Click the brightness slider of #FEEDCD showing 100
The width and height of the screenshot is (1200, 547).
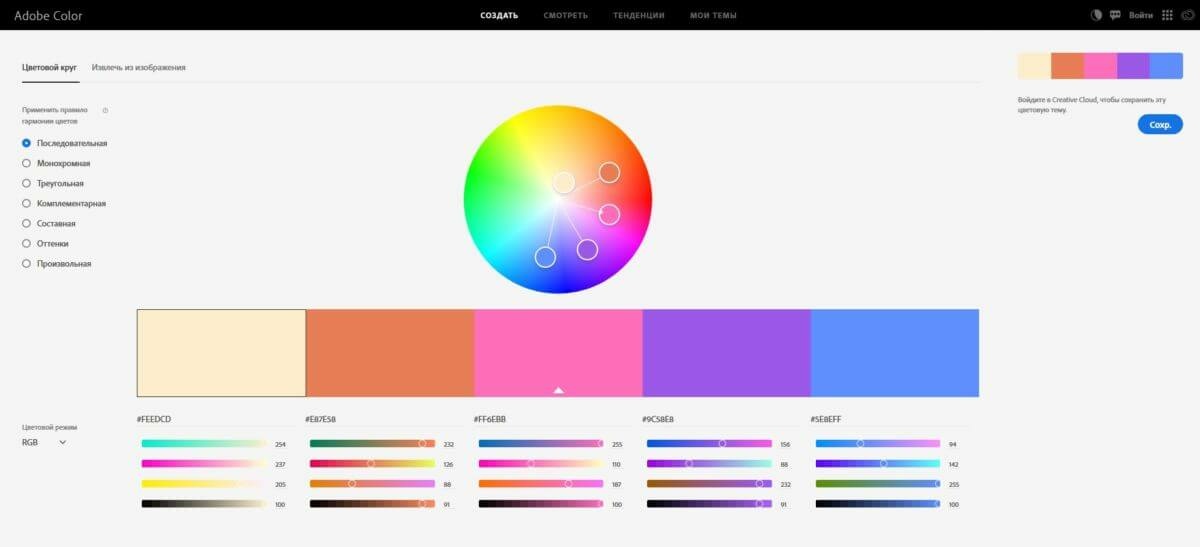coord(204,504)
